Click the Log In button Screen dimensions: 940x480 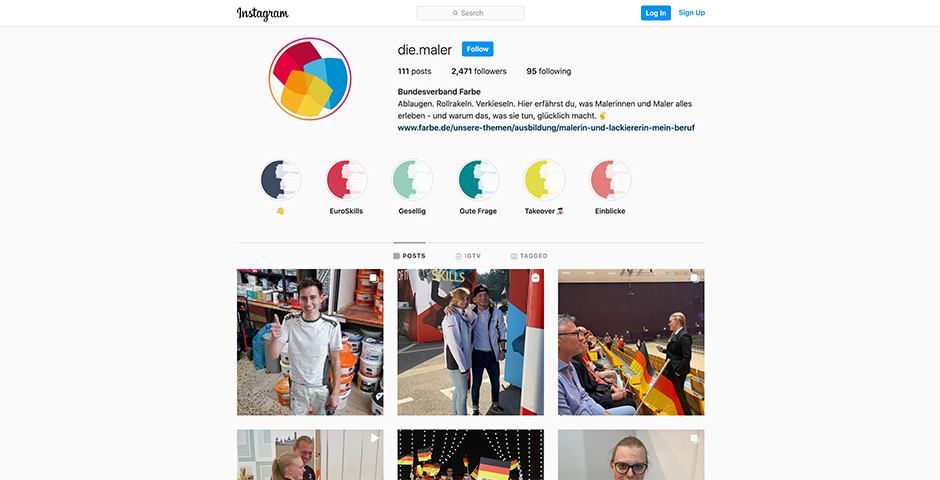(656, 13)
